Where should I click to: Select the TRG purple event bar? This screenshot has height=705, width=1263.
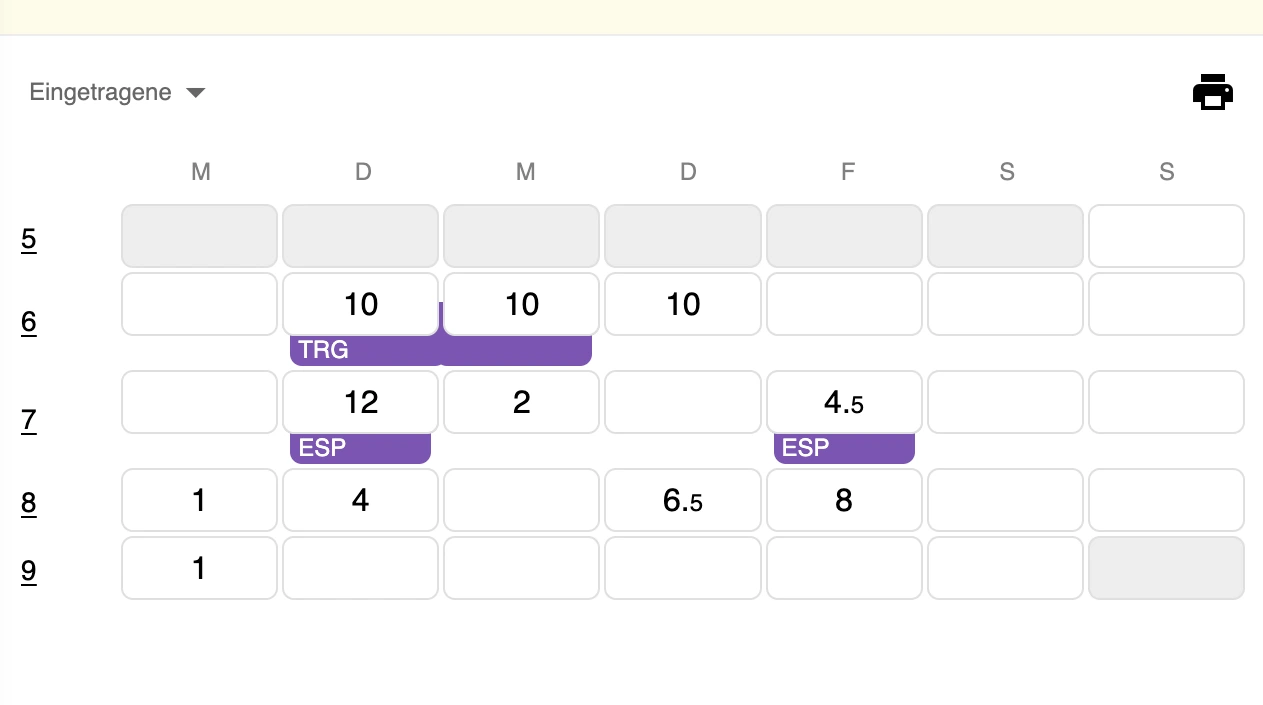[x=441, y=350]
